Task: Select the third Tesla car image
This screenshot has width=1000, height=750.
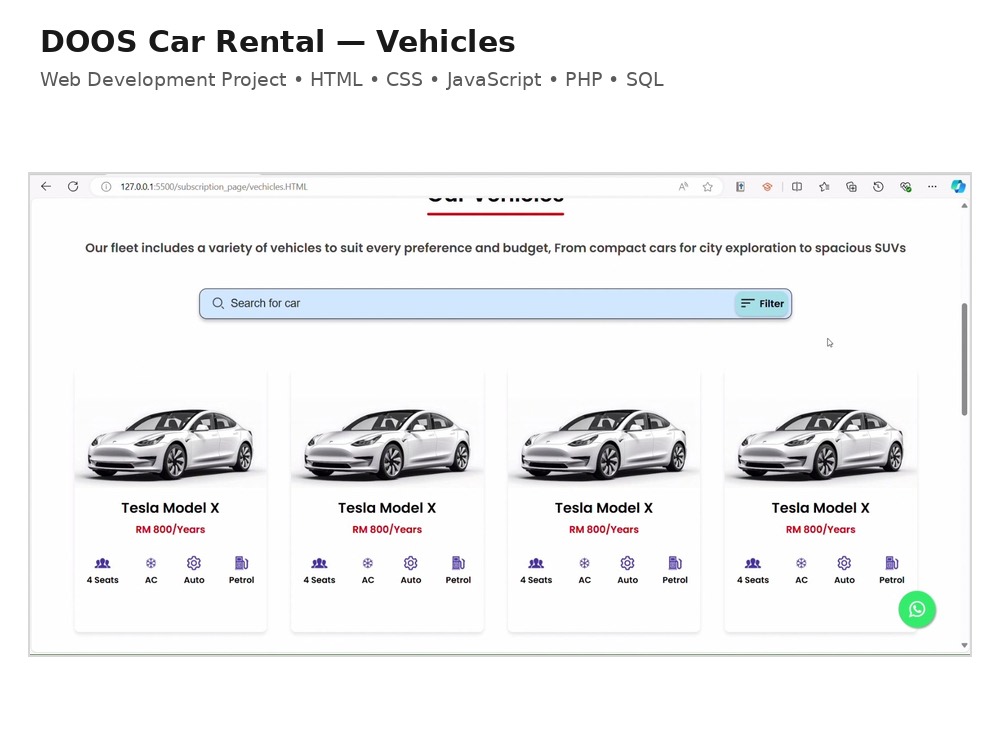Action: 604,444
